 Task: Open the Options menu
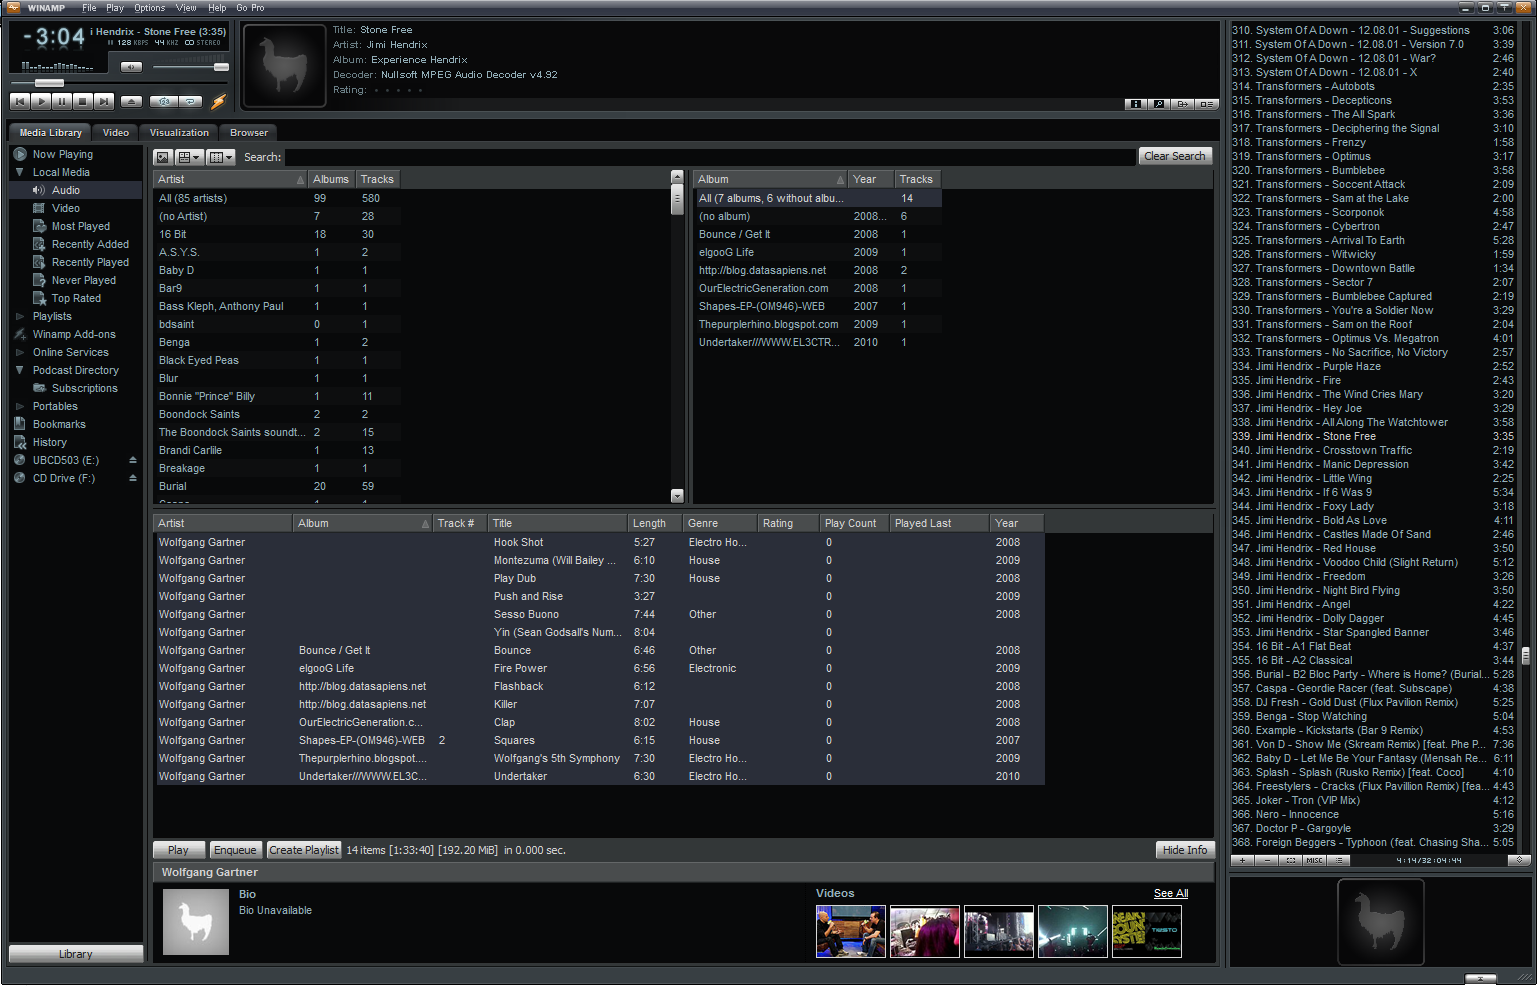click(x=150, y=8)
